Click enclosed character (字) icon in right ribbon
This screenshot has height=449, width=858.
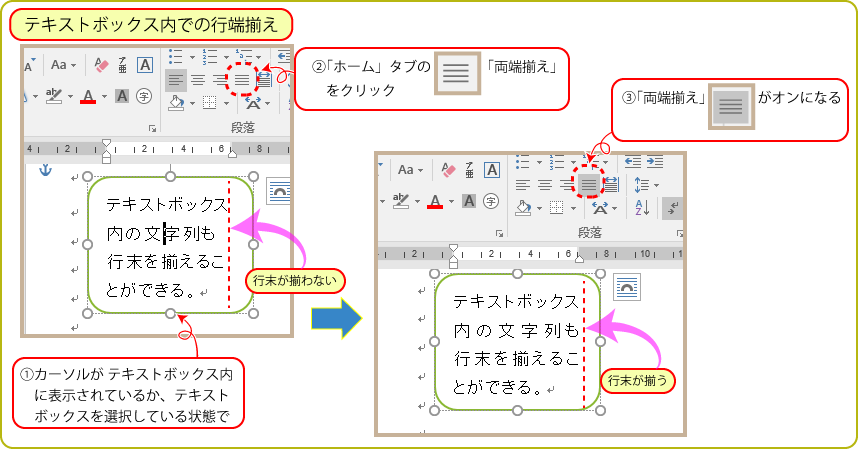click(x=491, y=201)
